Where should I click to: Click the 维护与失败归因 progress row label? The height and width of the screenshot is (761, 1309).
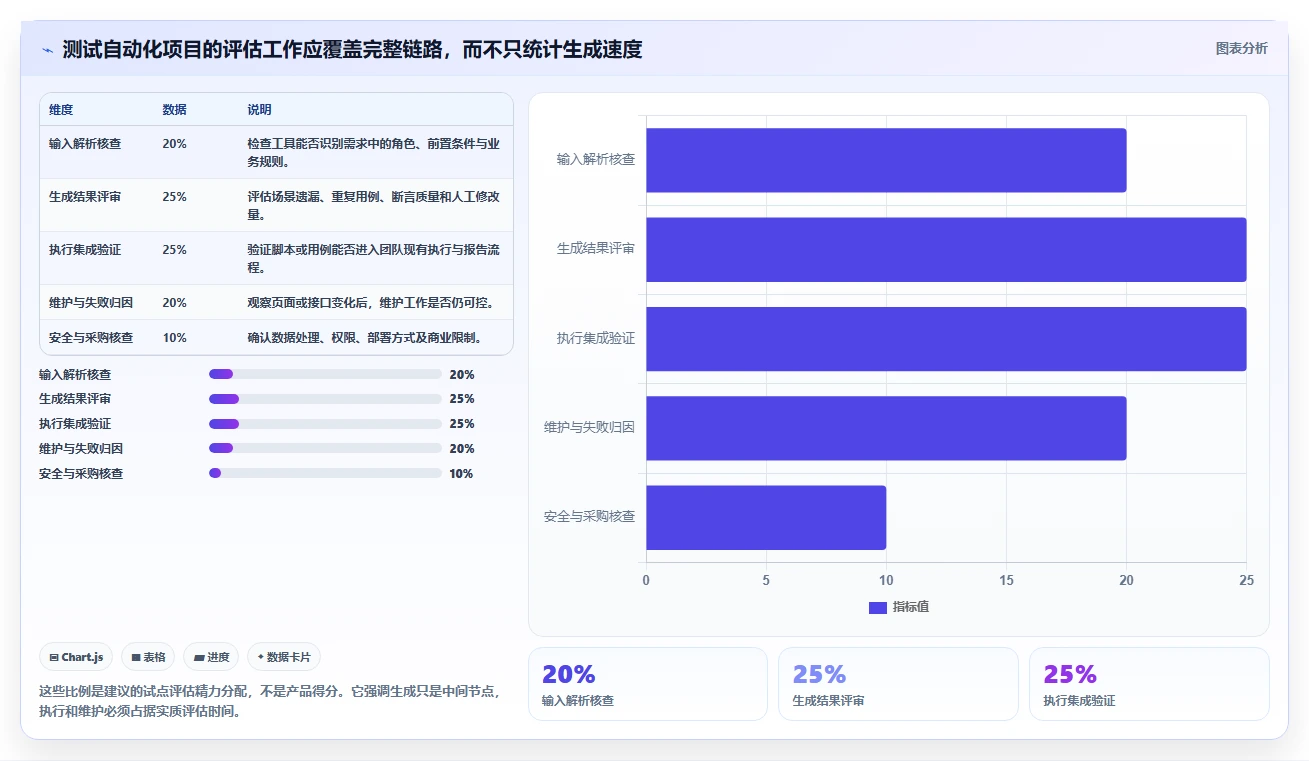81,449
